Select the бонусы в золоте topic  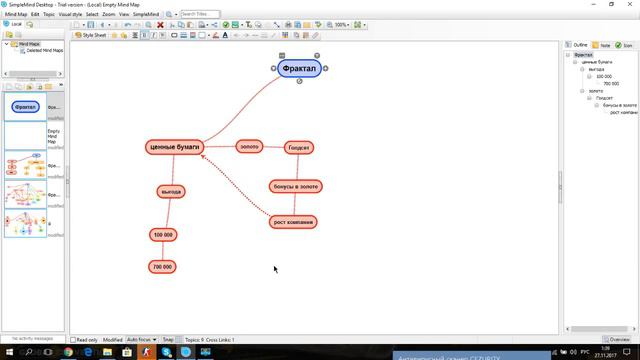click(296, 187)
